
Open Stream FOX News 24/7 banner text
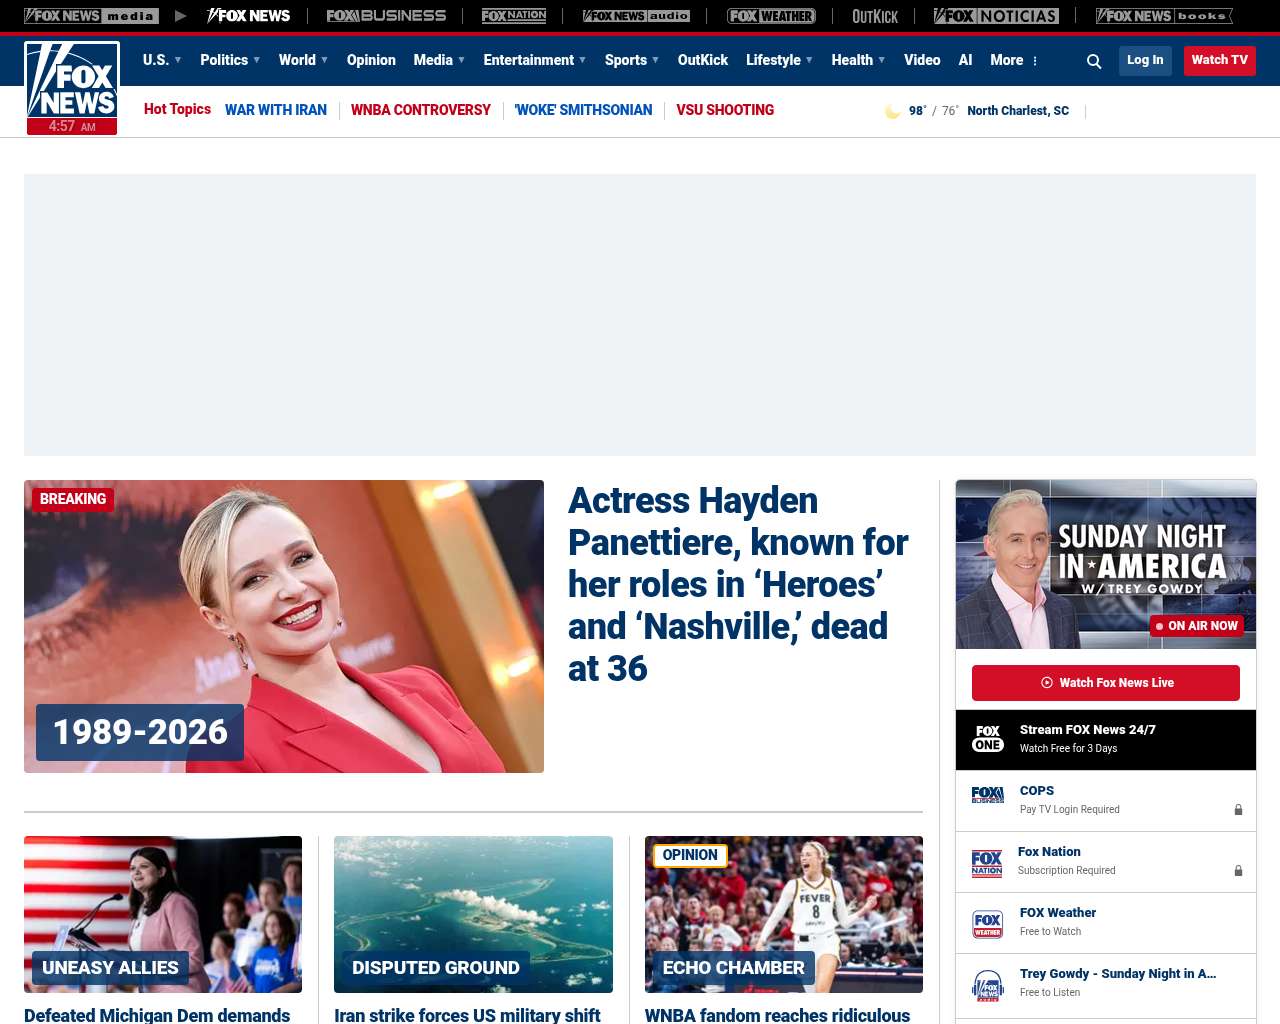(1088, 730)
